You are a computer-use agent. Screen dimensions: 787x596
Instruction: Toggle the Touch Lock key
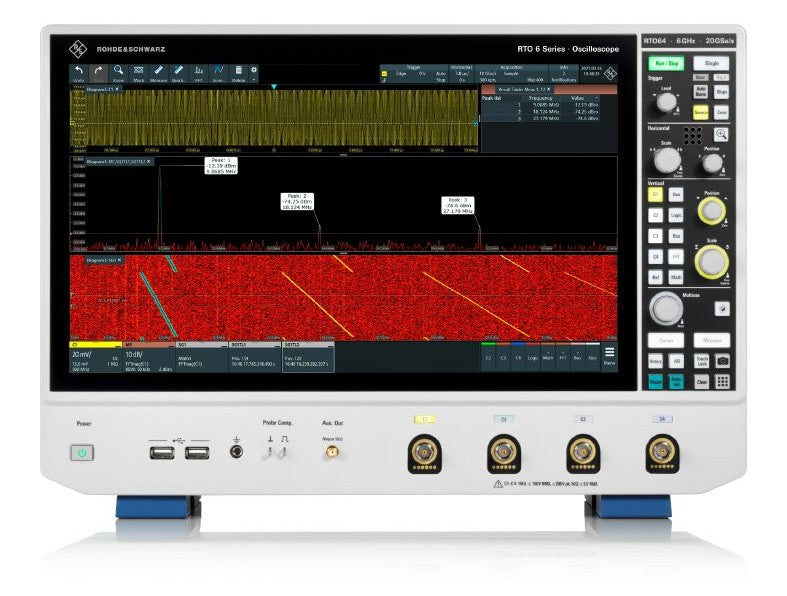(702, 361)
